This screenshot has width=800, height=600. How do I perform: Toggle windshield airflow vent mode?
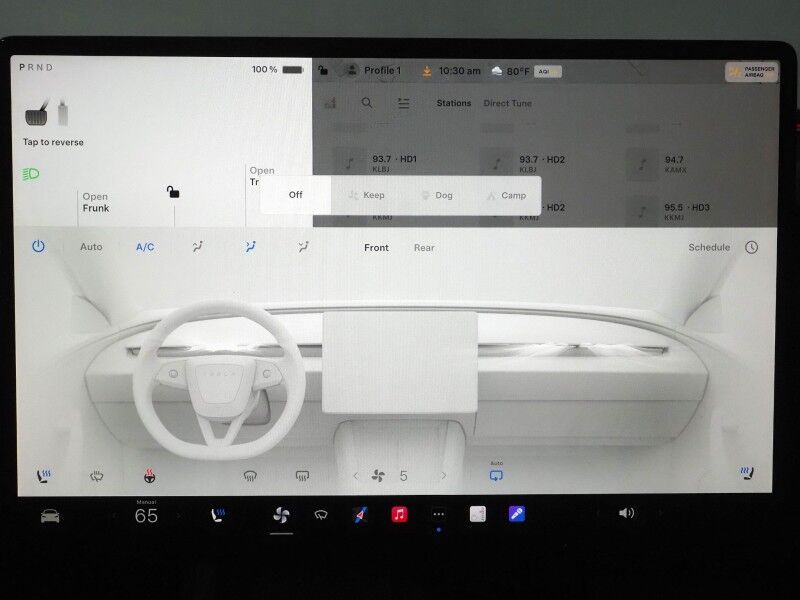198,247
